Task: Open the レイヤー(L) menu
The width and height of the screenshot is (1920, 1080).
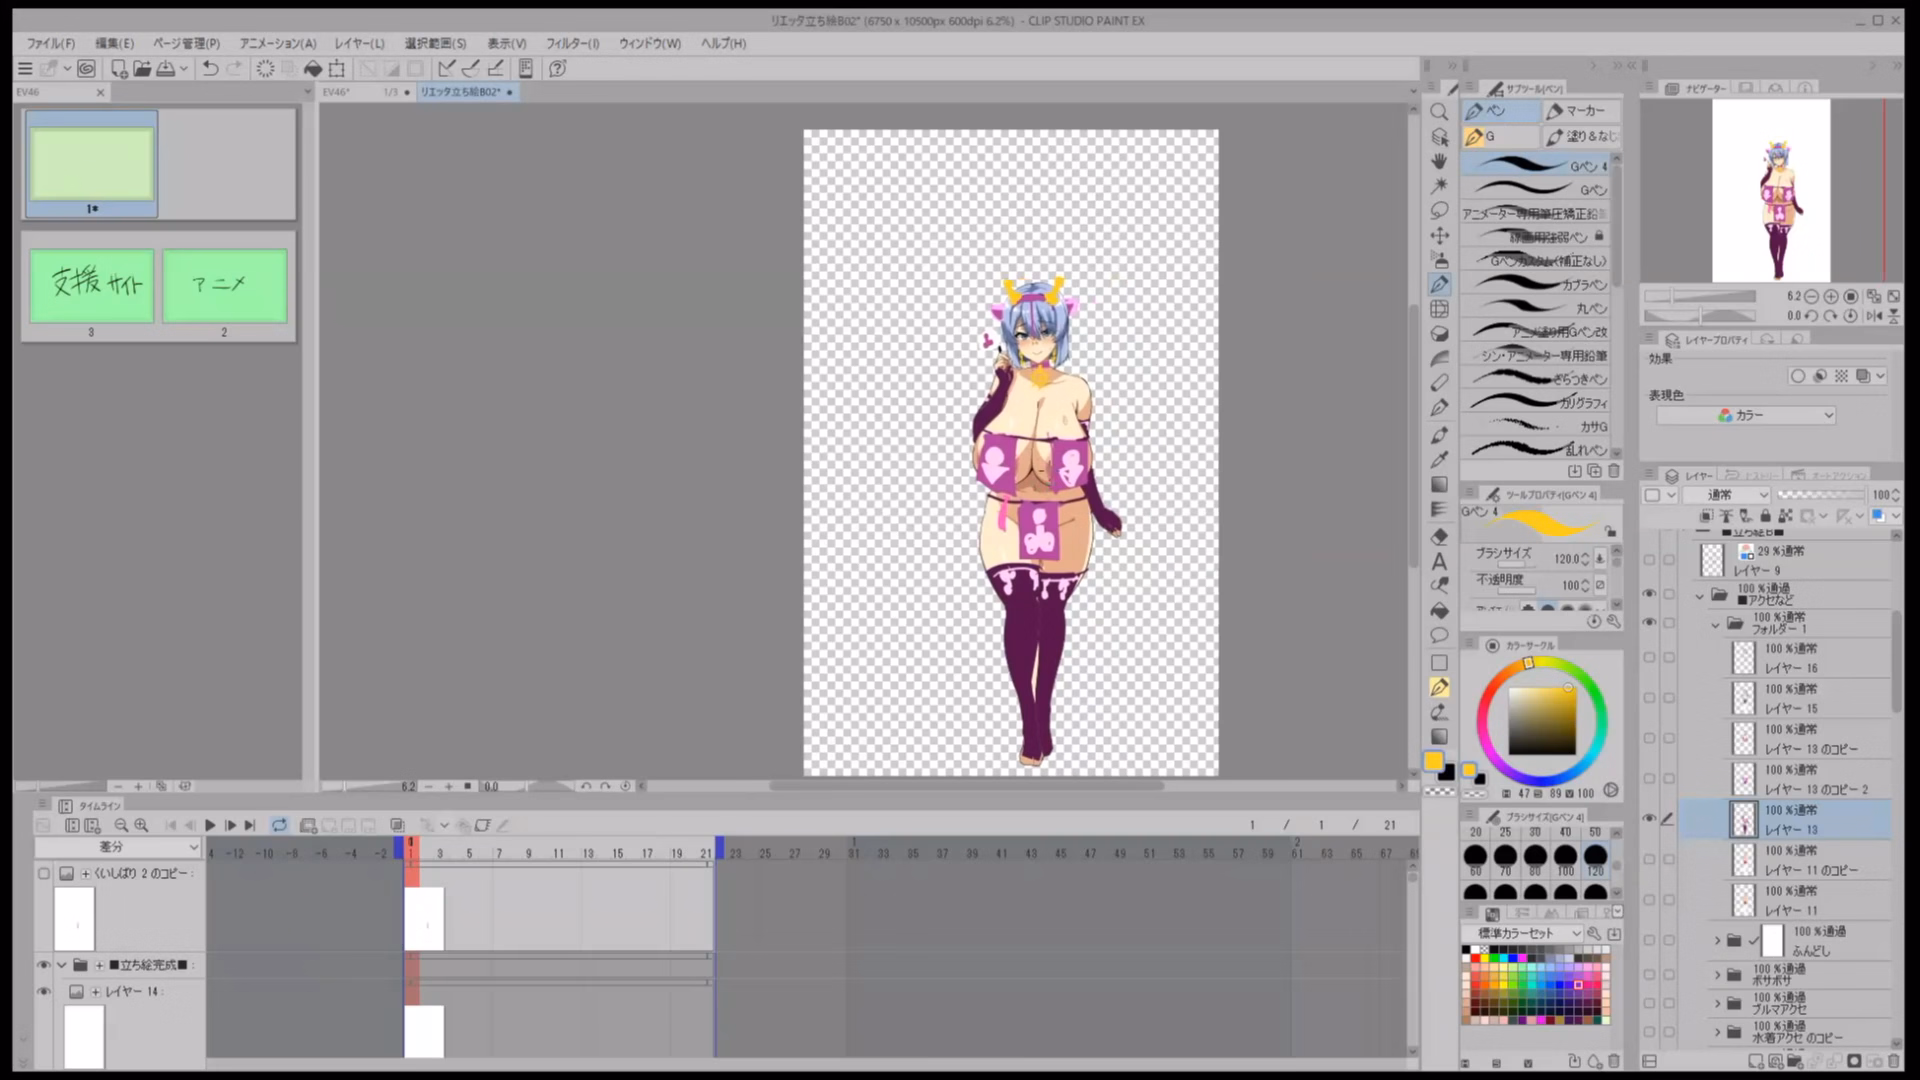Action: coord(359,43)
